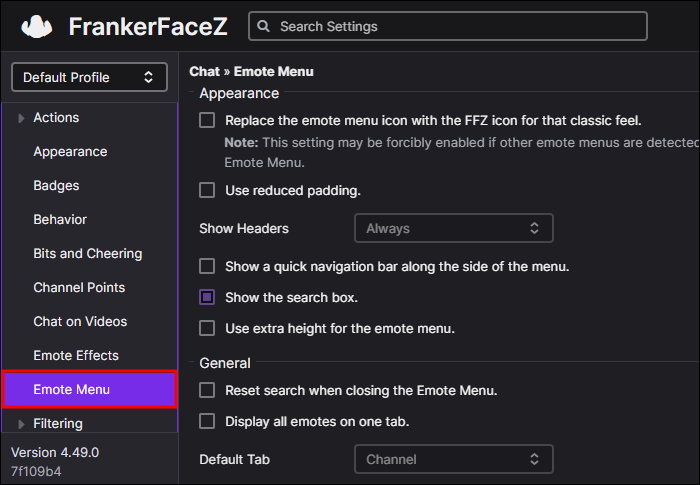Go to Behavior settings
Image resolution: width=700 pixels, height=485 pixels.
(x=60, y=220)
